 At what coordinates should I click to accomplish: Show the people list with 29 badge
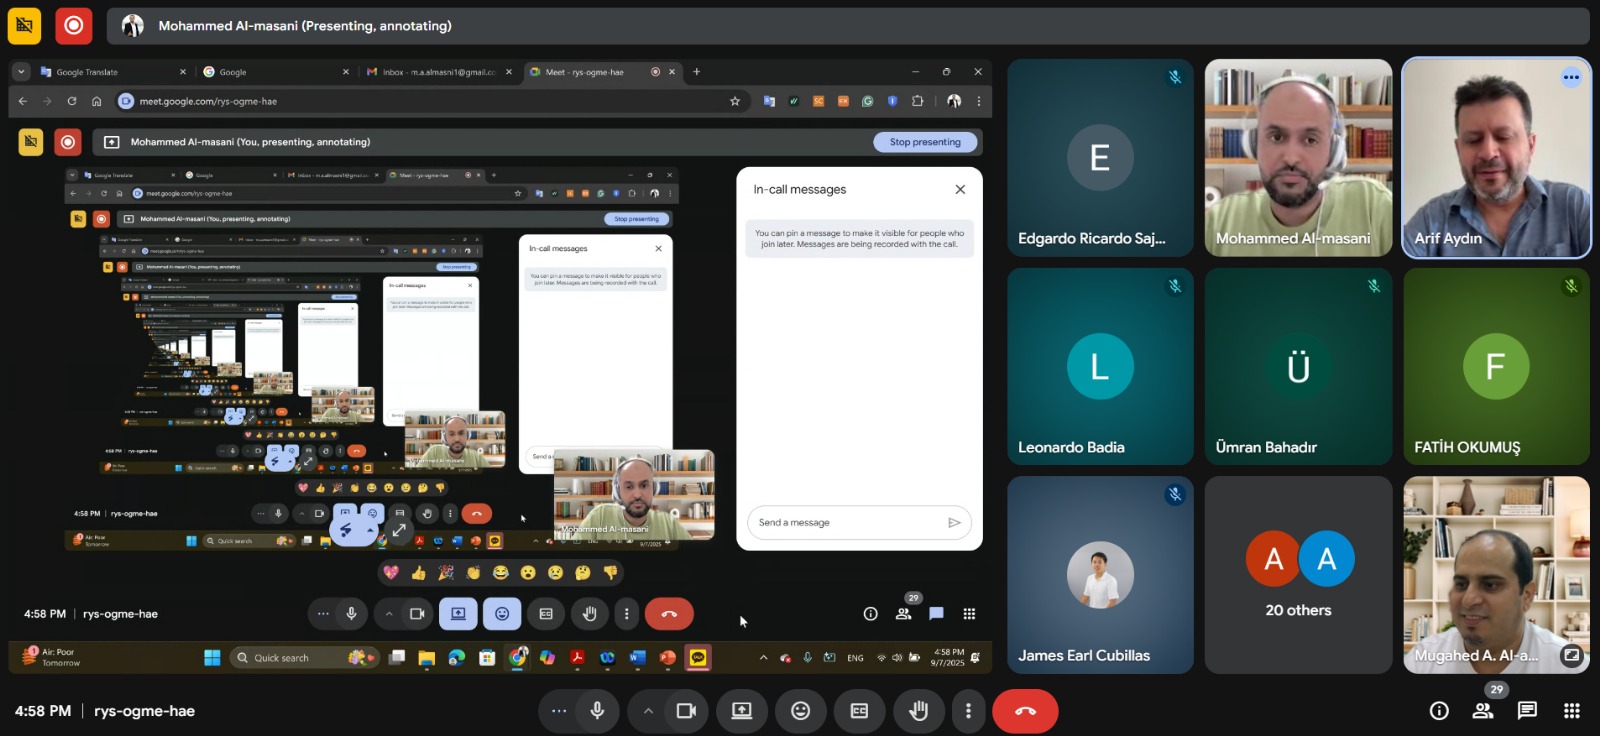1483,711
